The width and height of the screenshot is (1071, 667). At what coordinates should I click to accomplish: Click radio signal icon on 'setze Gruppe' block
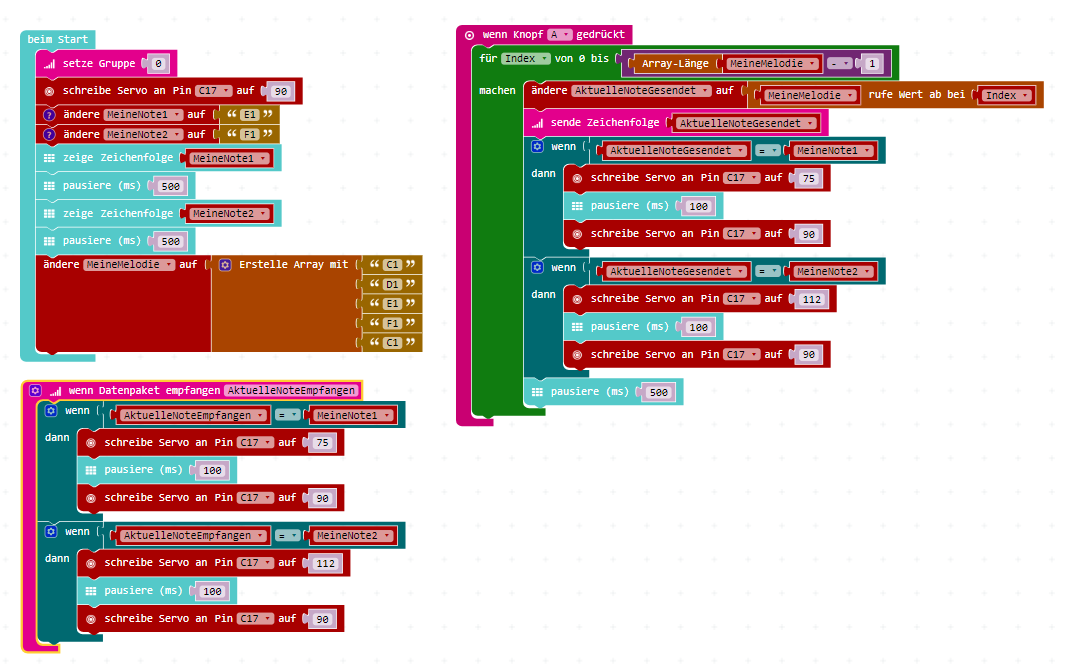[x=49, y=63]
